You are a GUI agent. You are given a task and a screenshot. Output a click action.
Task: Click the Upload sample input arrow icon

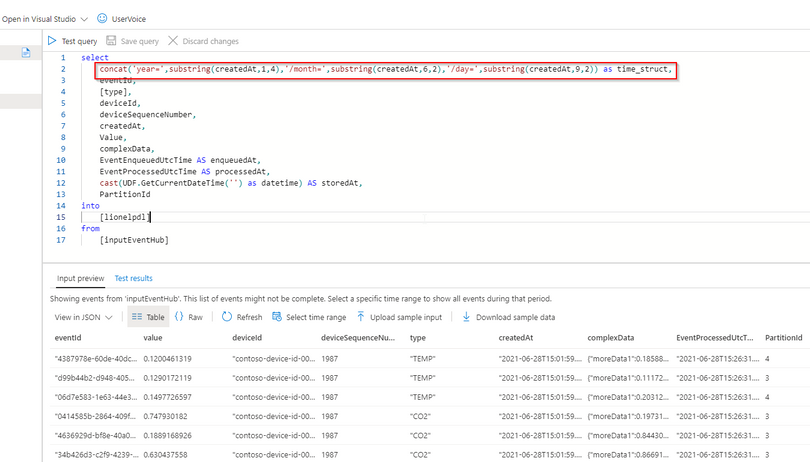point(361,317)
